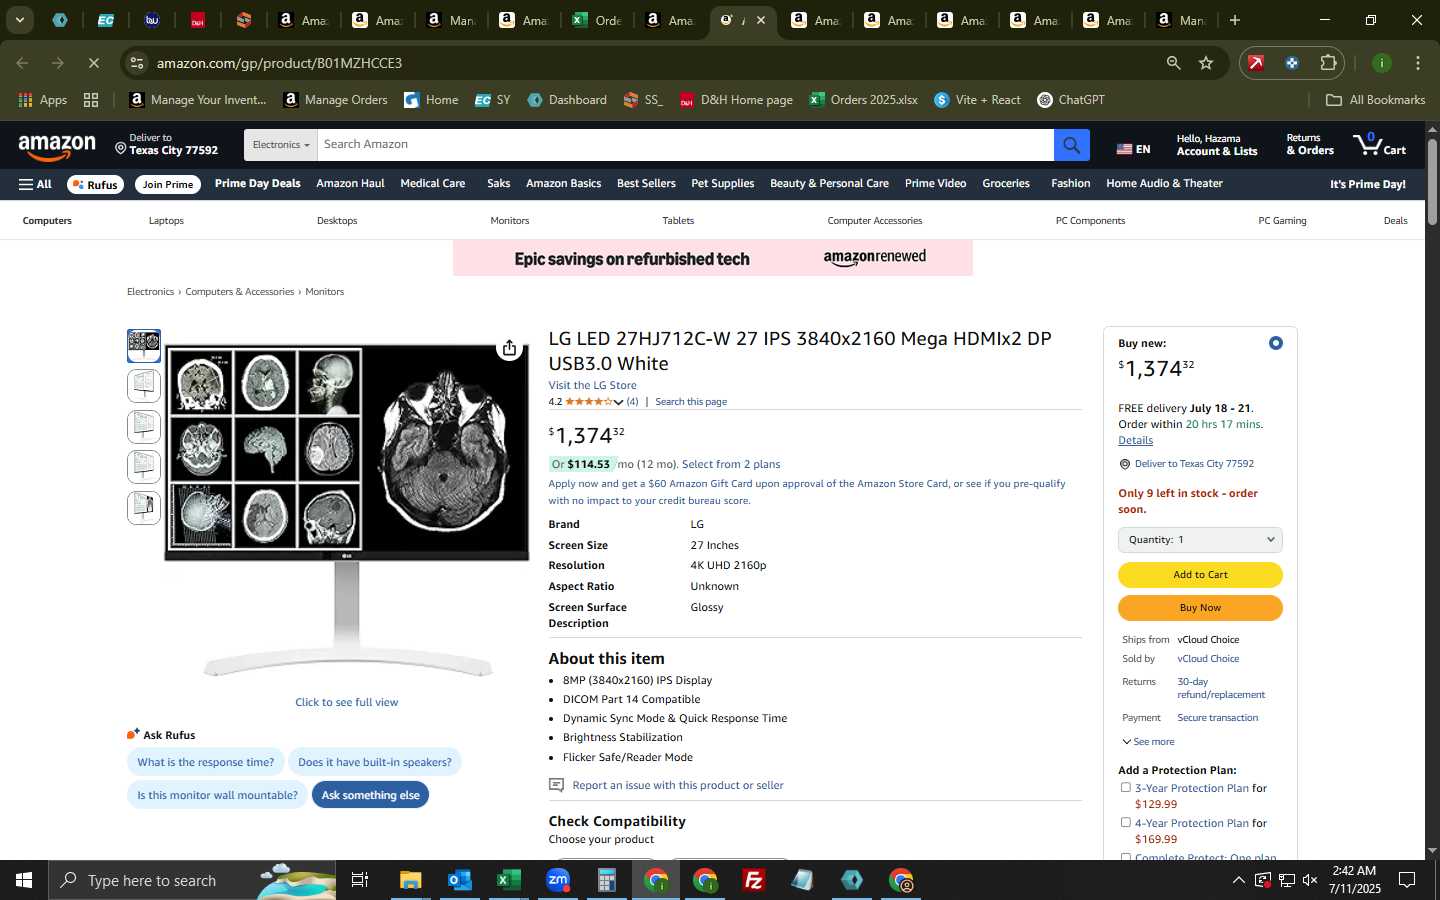The height and width of the screenshot is (900, 1440).
Task: Expand See more seller details
Action: pyautogui.click(x=1148, y=741)
